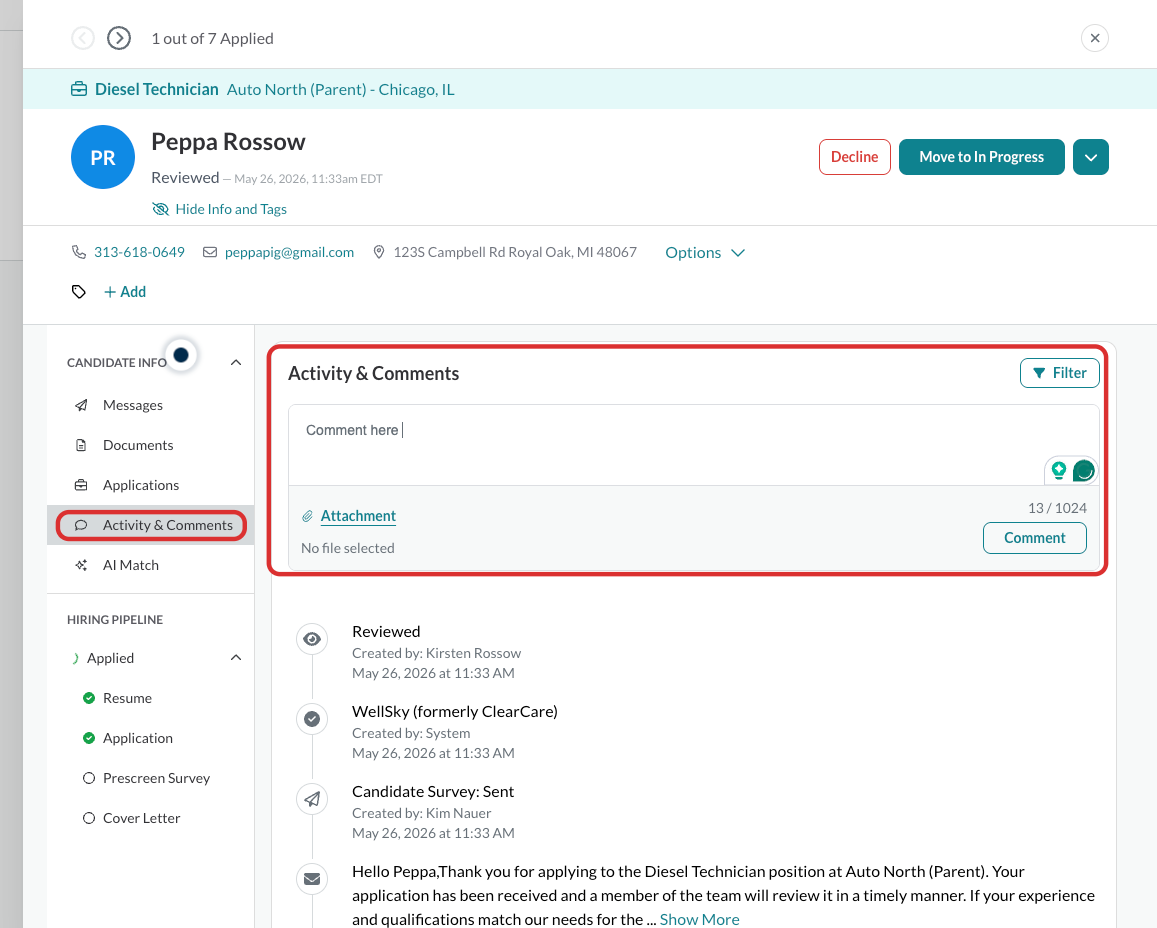The width and height of the screenshot is (1157, 928).
Task: Open the Filter button
Action: [1060, 373]
